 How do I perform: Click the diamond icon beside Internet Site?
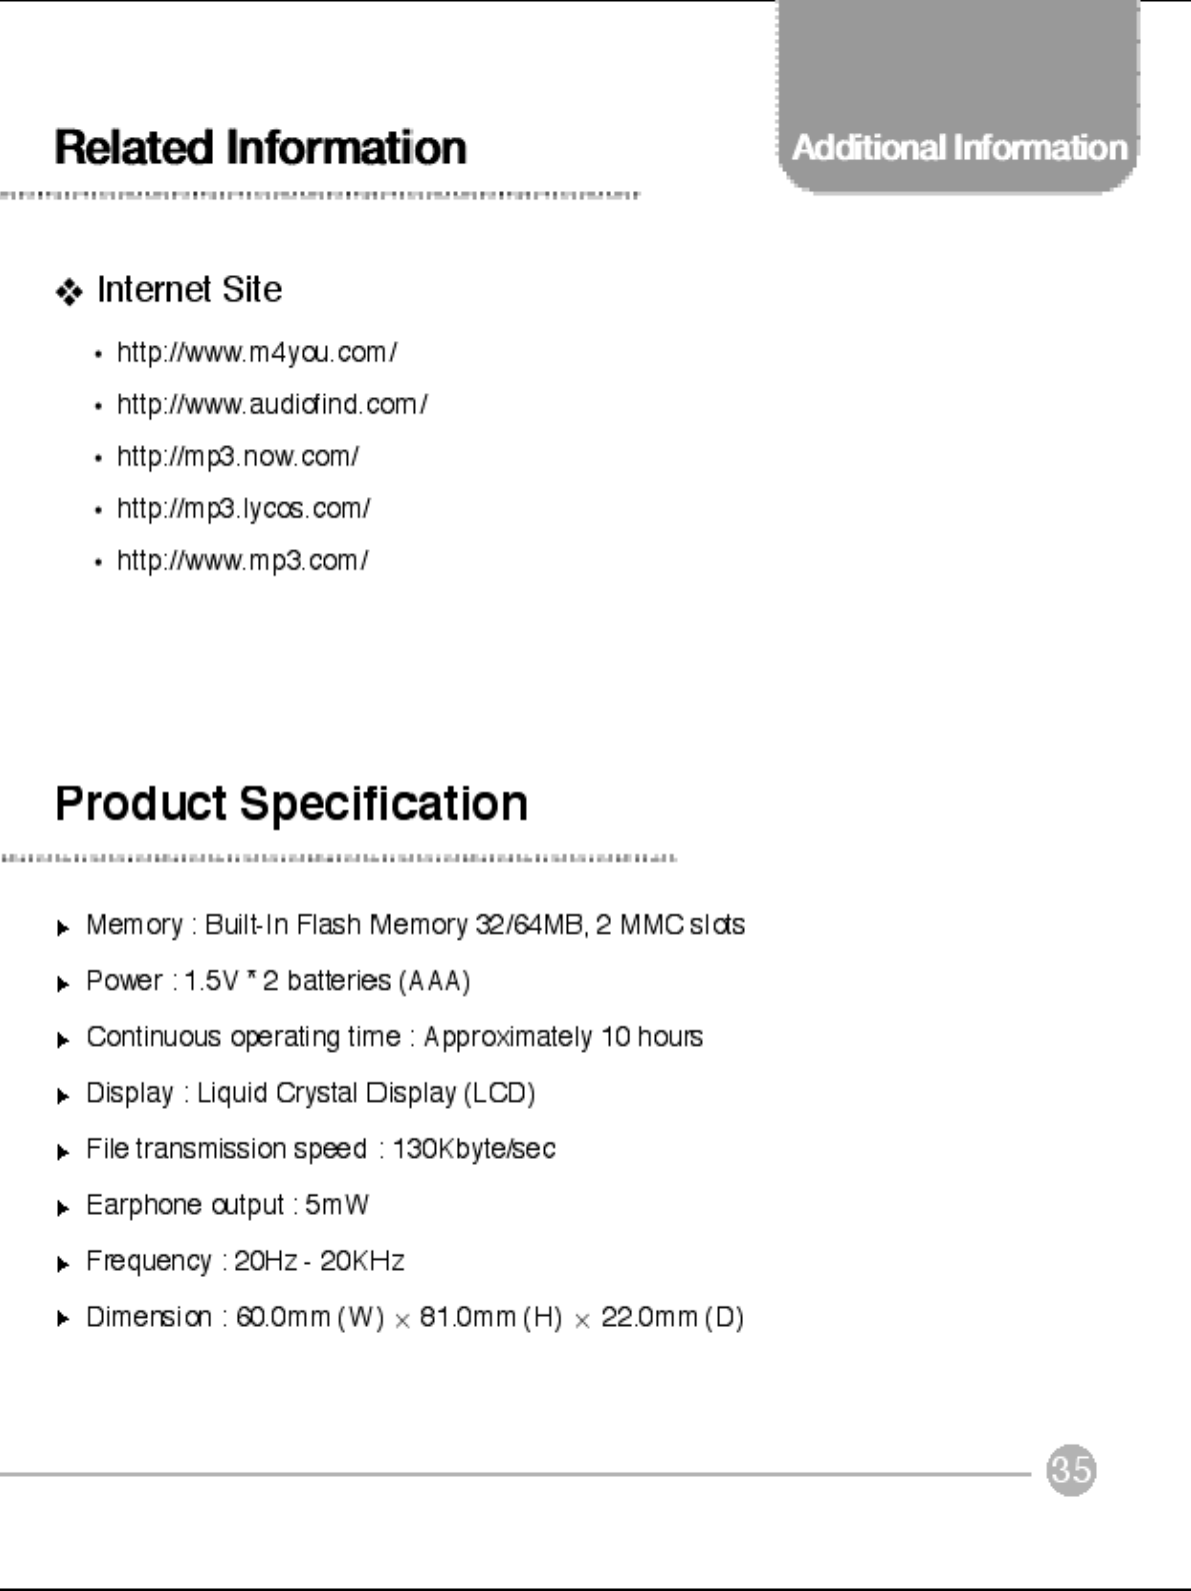coord(69,292)
